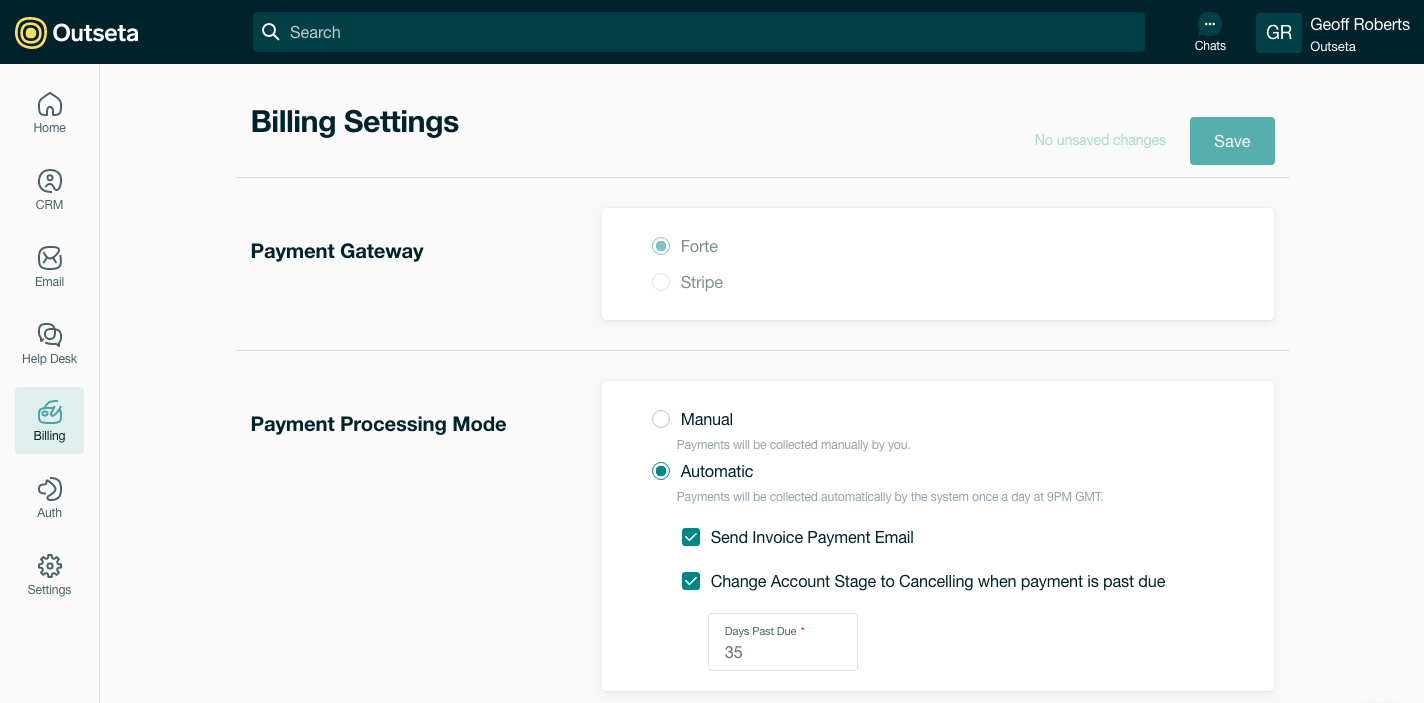The image size is (1424, 703).
Task: Navigate to the Home section
Action: (x=49, y=112)
